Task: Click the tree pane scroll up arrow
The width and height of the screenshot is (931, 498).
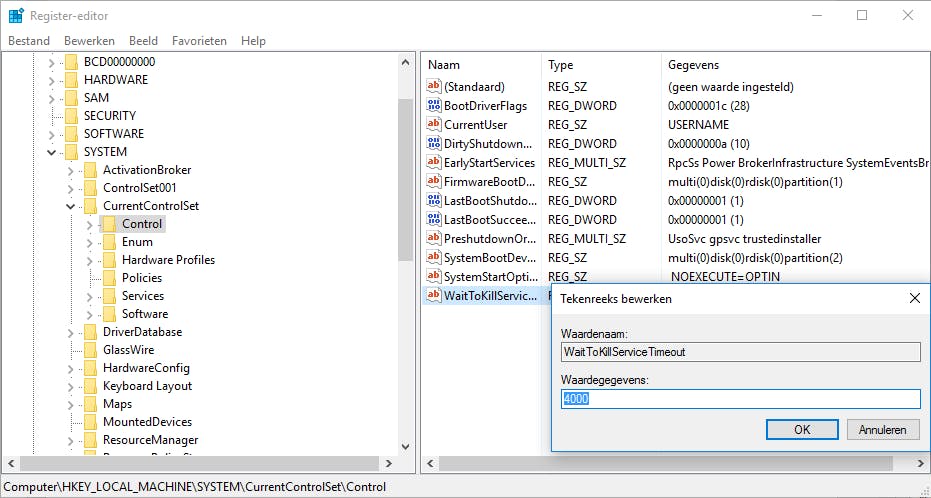Action: pos(406,62)
